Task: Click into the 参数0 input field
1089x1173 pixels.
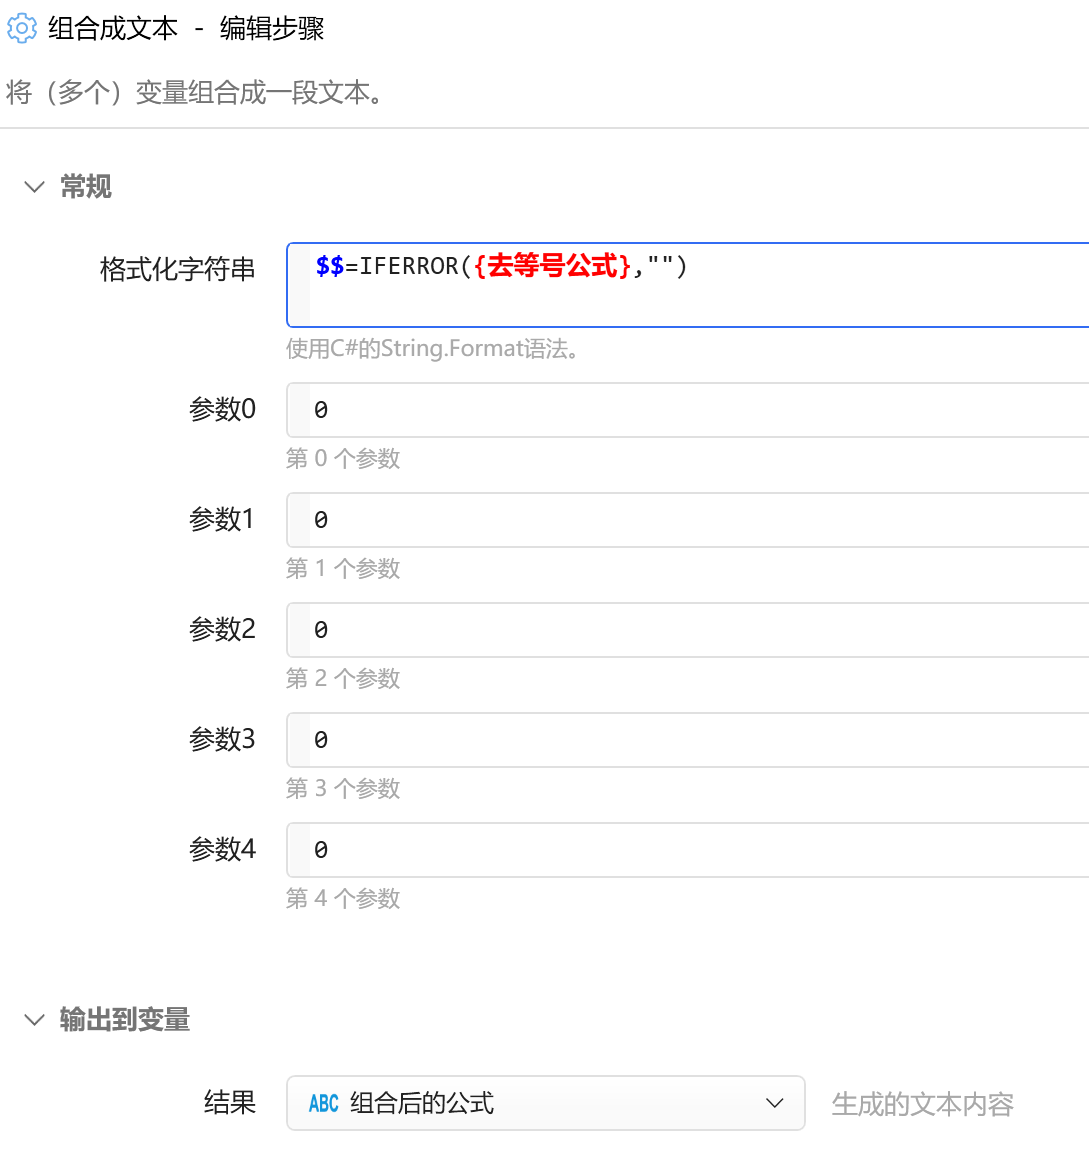Action: (x=690, y=410)
